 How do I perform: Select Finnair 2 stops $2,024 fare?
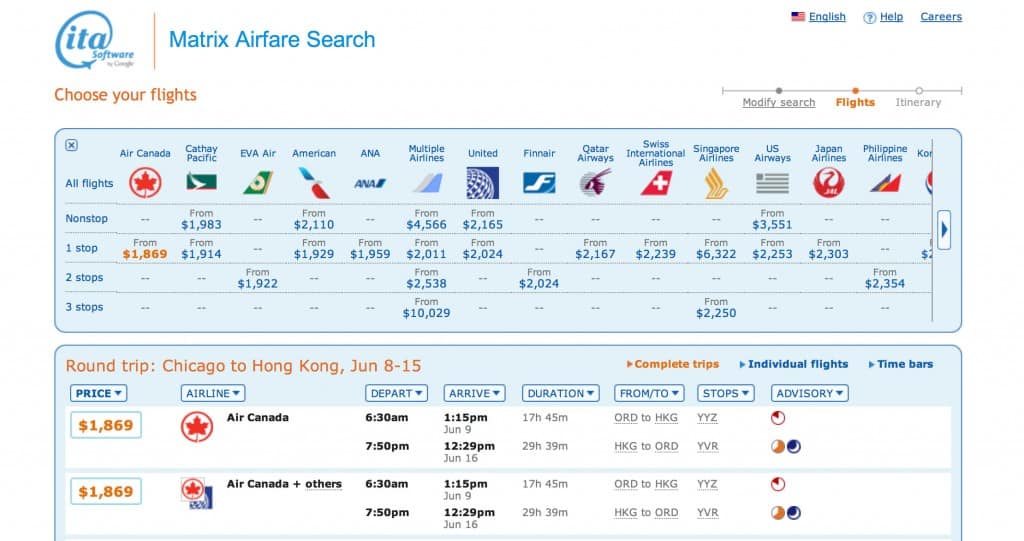click(x=539, y=284)
